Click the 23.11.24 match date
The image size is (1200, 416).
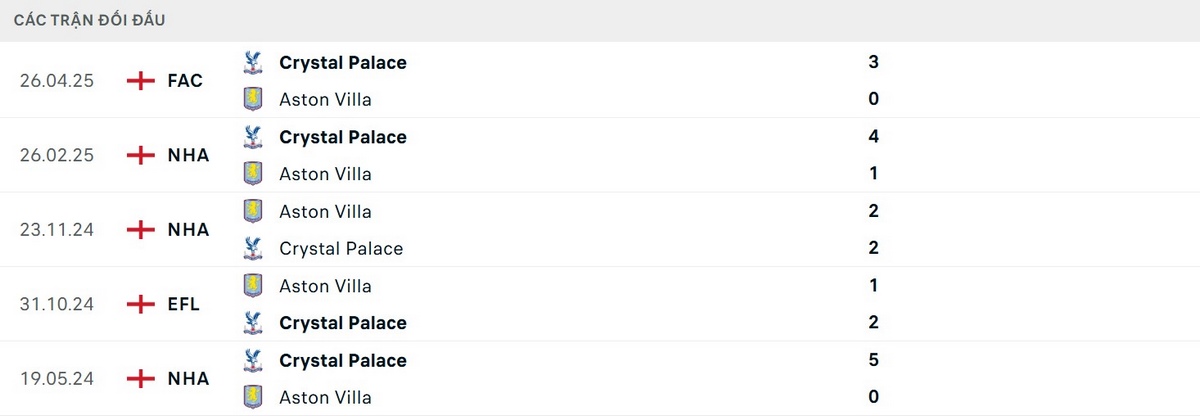(57, 230)
